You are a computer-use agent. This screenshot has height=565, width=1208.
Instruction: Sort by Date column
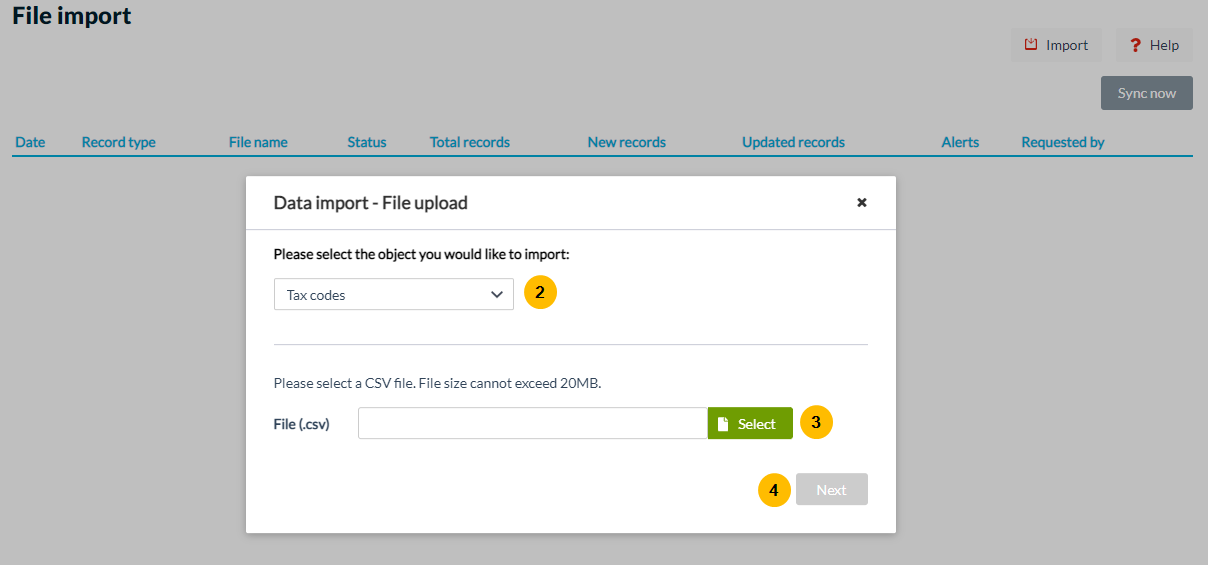click(x=30, y=142)
